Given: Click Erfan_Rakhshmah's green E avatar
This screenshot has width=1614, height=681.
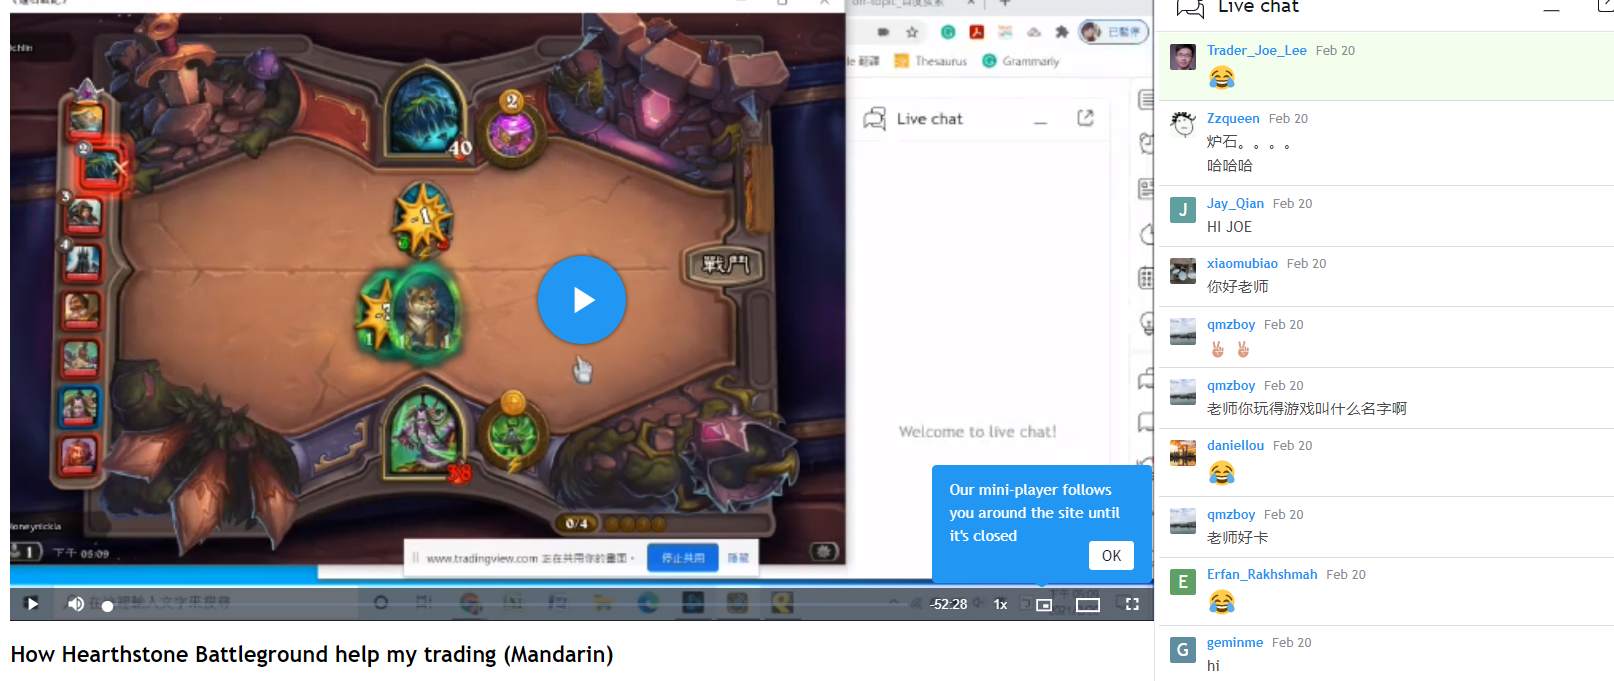Looking at the screenshot, I should tap(1183, 581).
